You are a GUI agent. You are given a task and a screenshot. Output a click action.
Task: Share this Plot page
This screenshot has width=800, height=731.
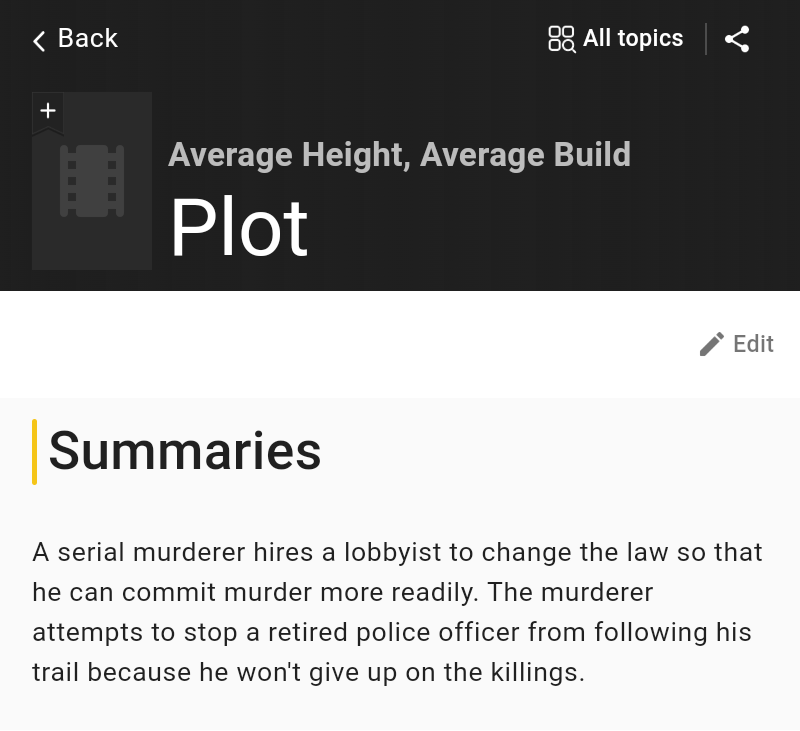pyautogui.click(x=737, y=39)
